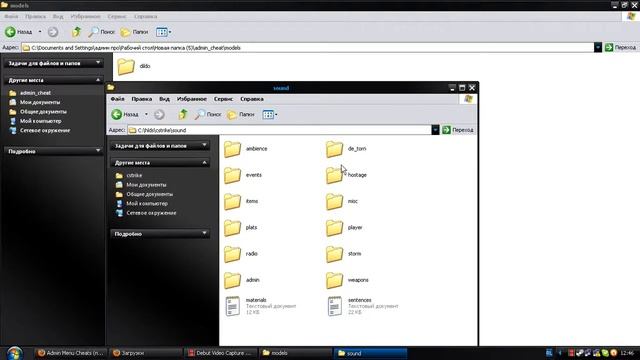Screen dimensions: 640x360
Task: Open Мой компьютер in sound window sidebar
Action: click(x=142, y=204)
